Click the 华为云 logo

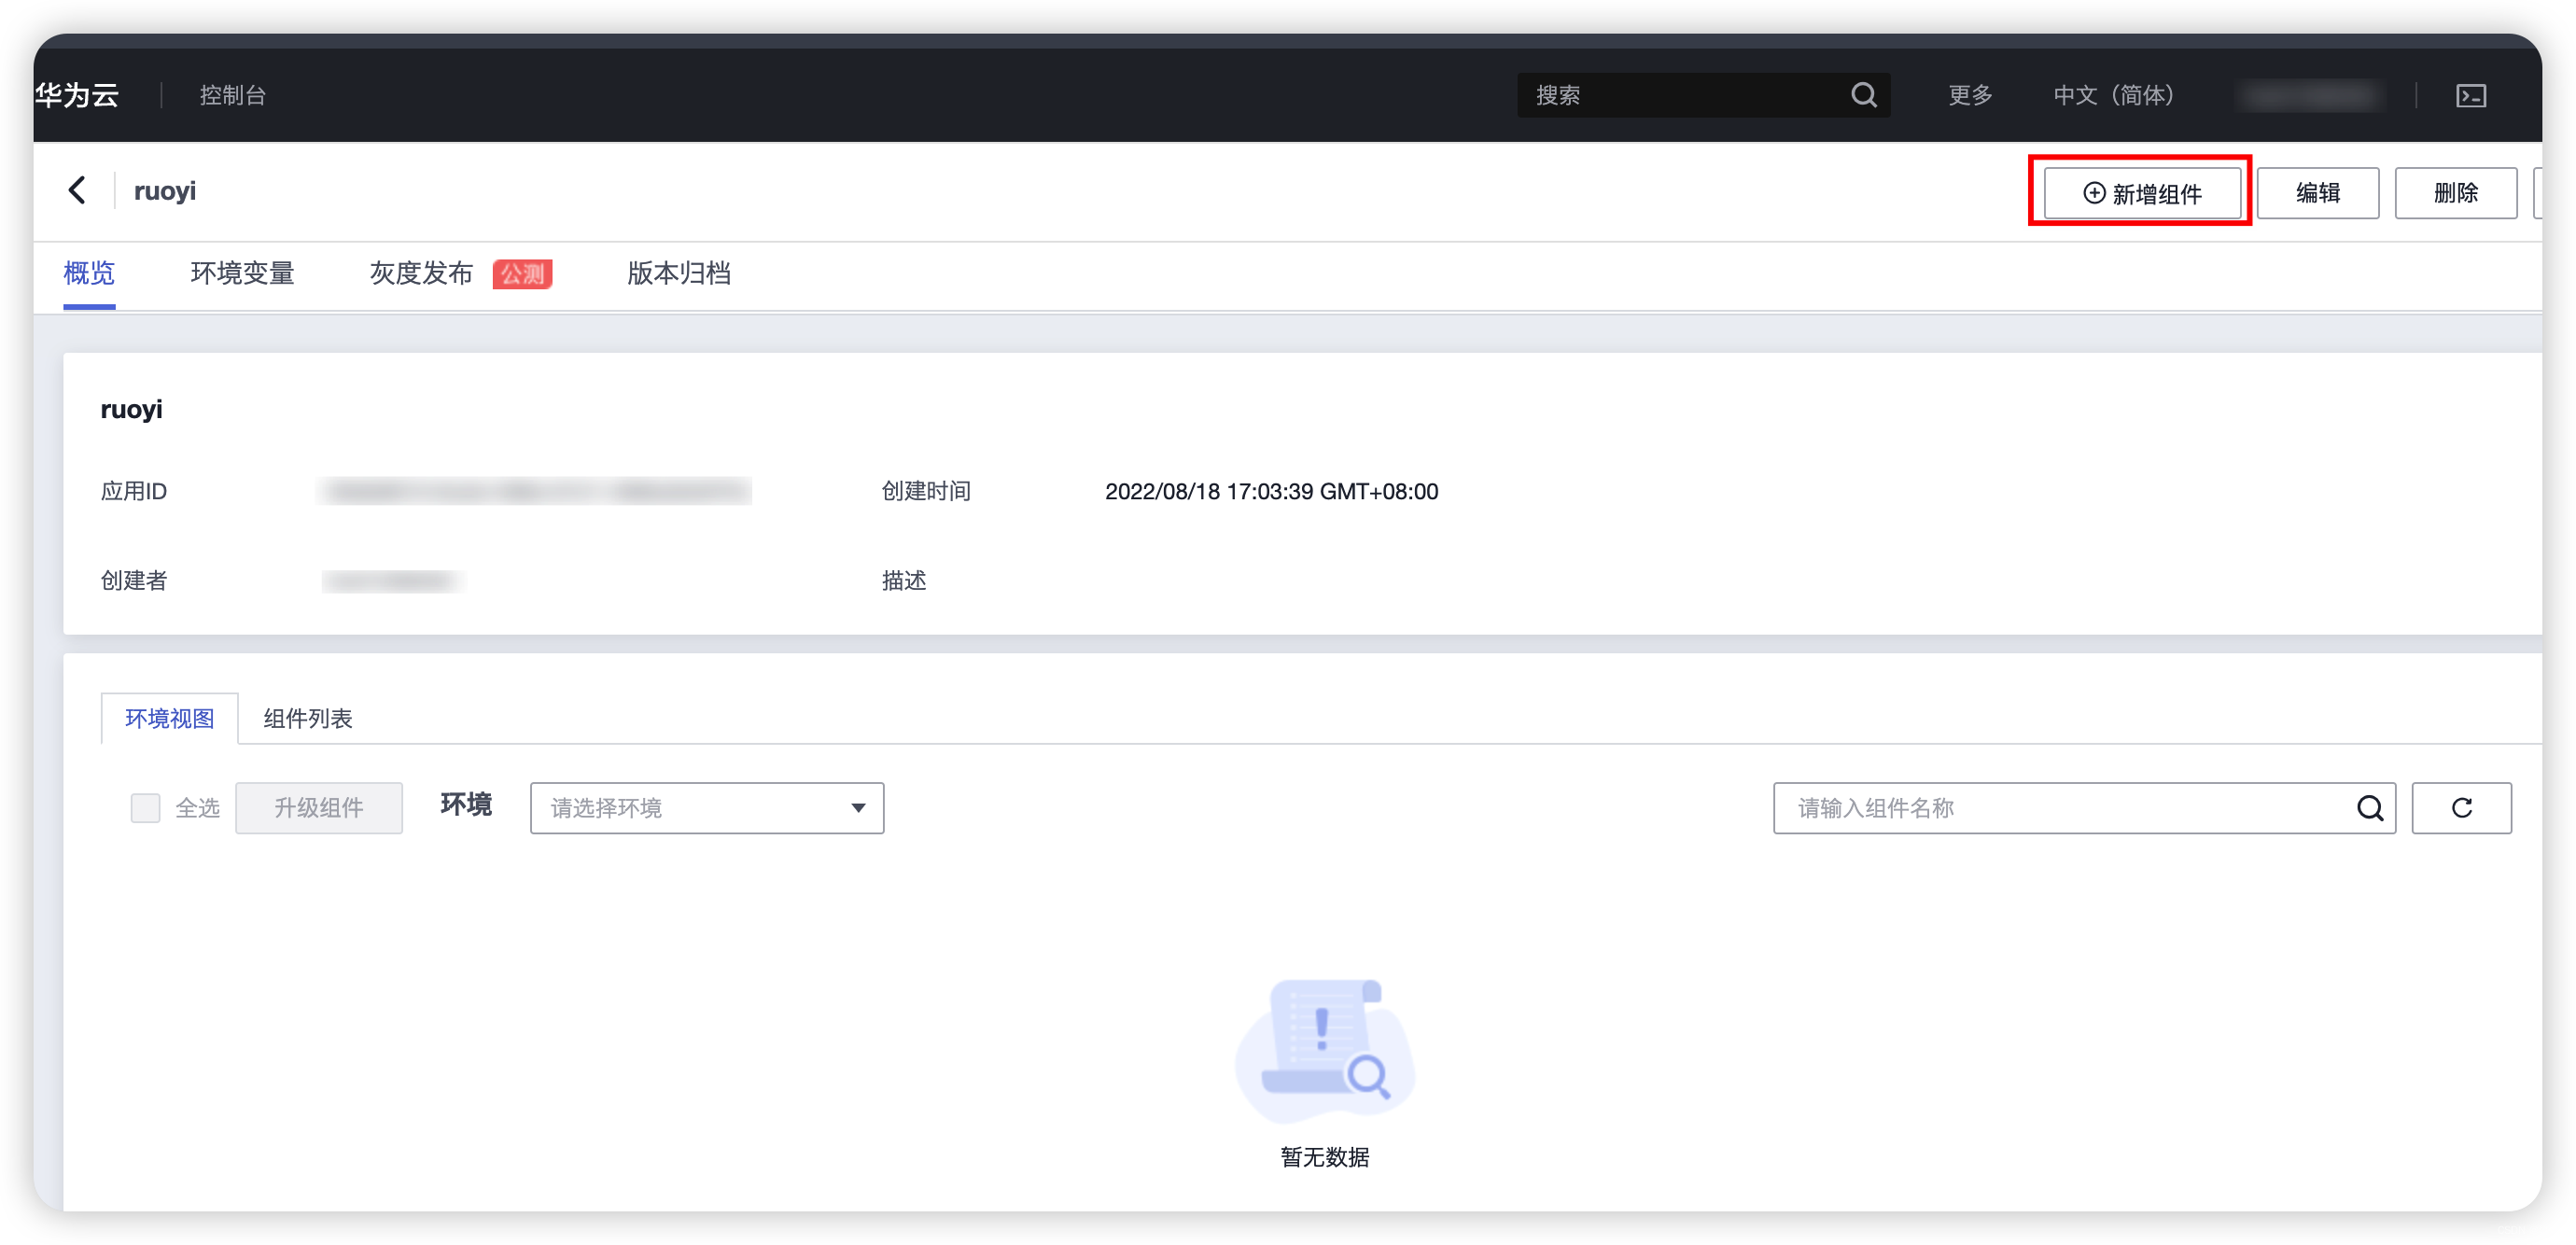[77, 95]
